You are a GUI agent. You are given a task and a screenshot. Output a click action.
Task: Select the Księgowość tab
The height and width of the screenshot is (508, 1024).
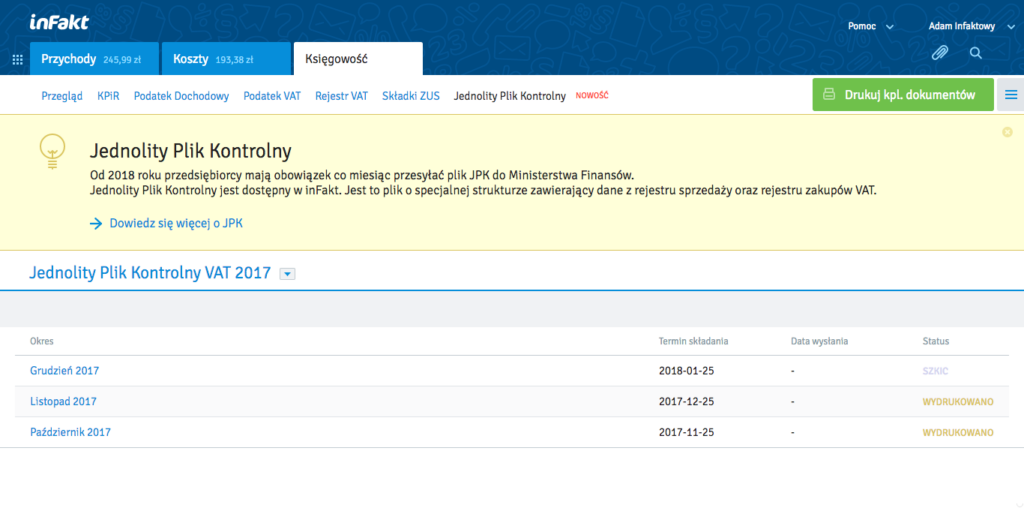(x=358, y=59)
